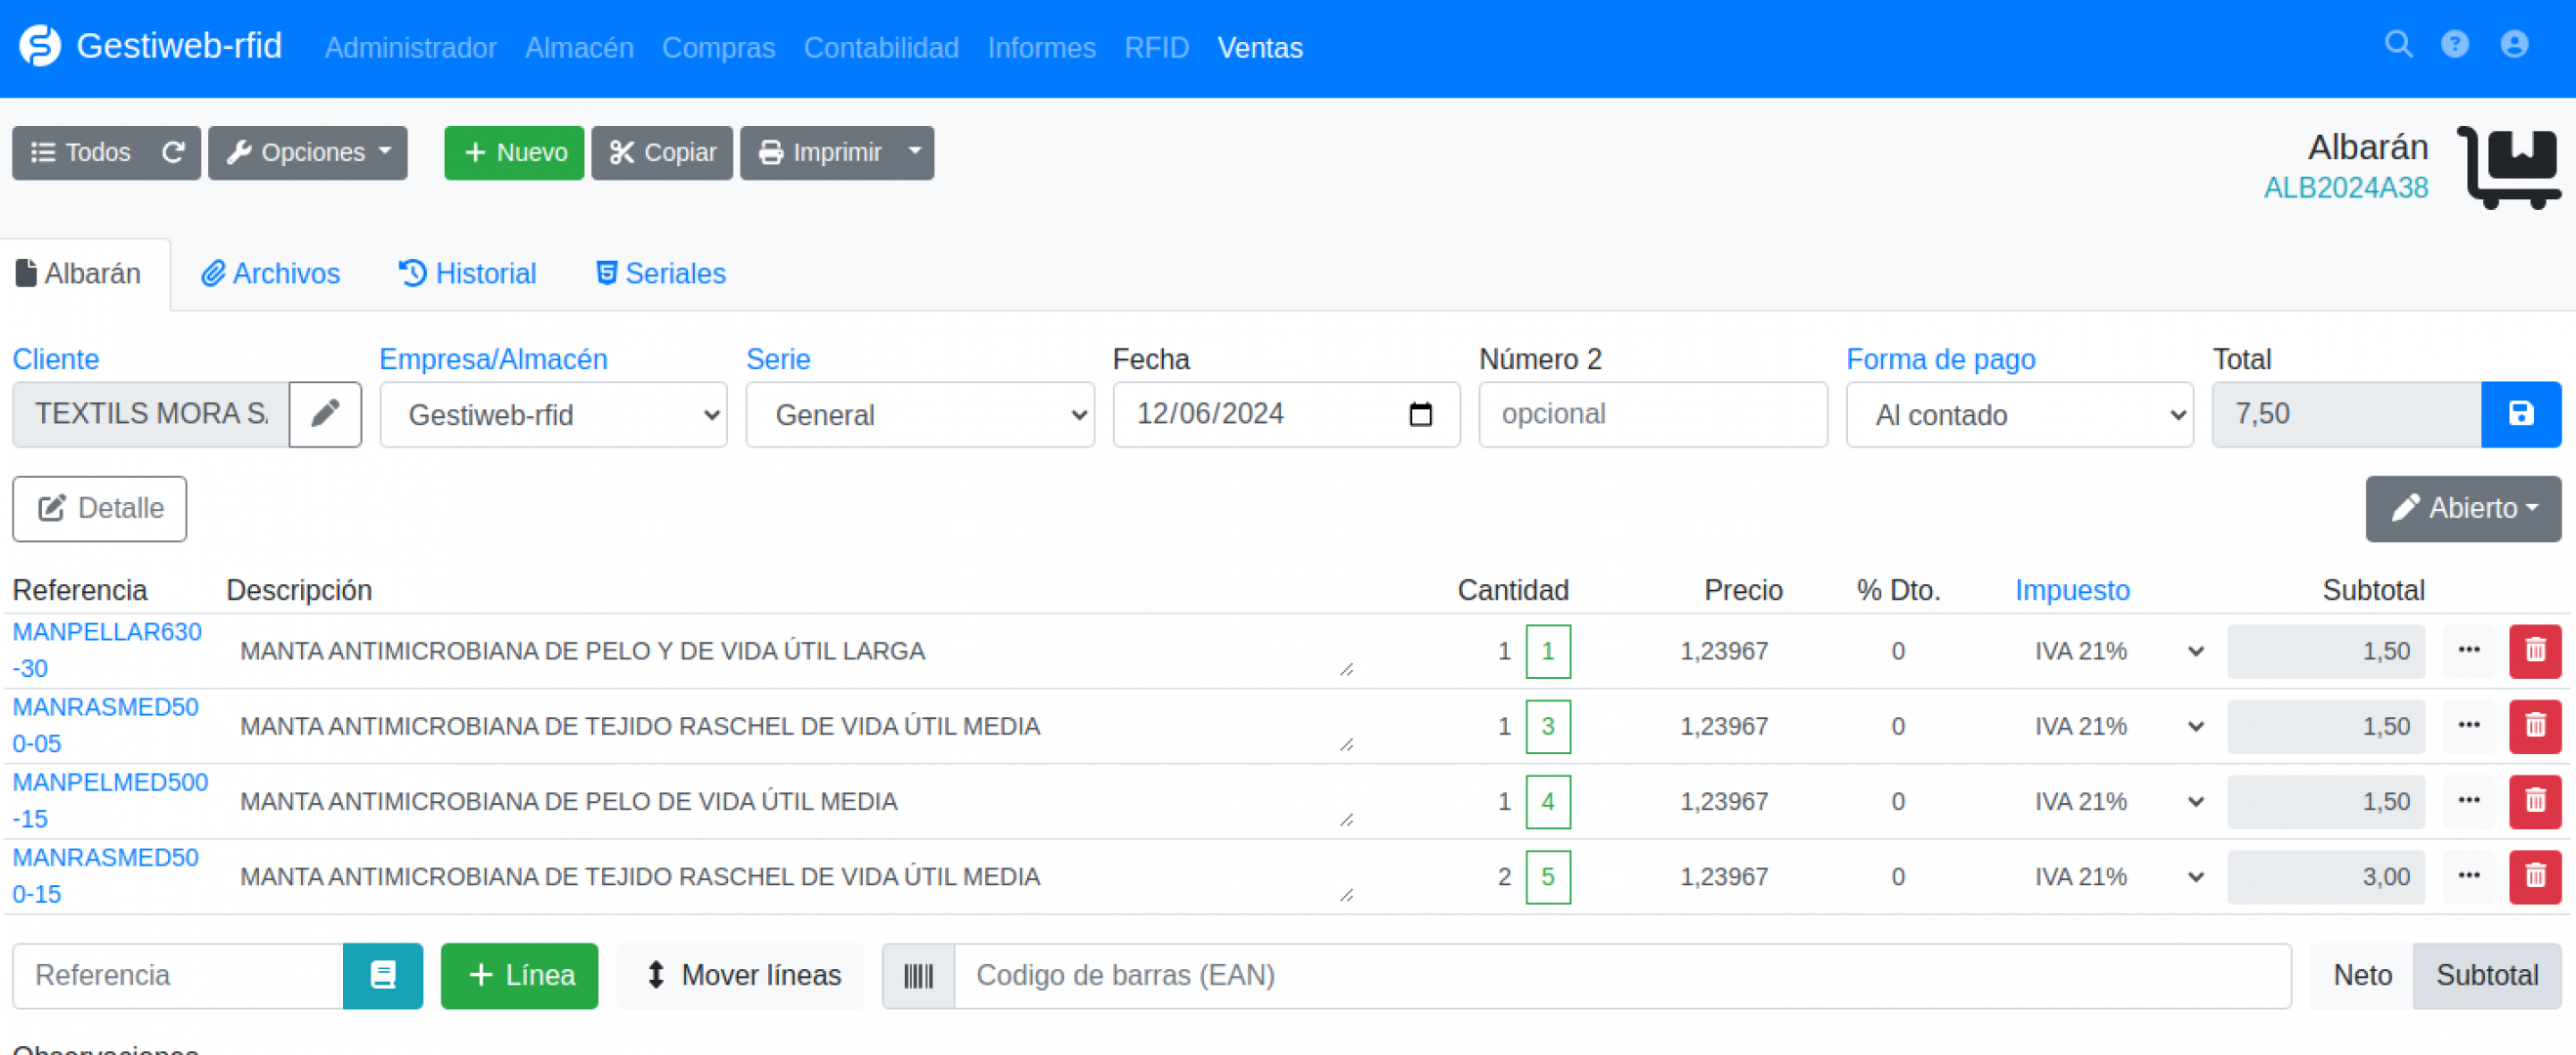Click the Nuevo button

(514, 153)
